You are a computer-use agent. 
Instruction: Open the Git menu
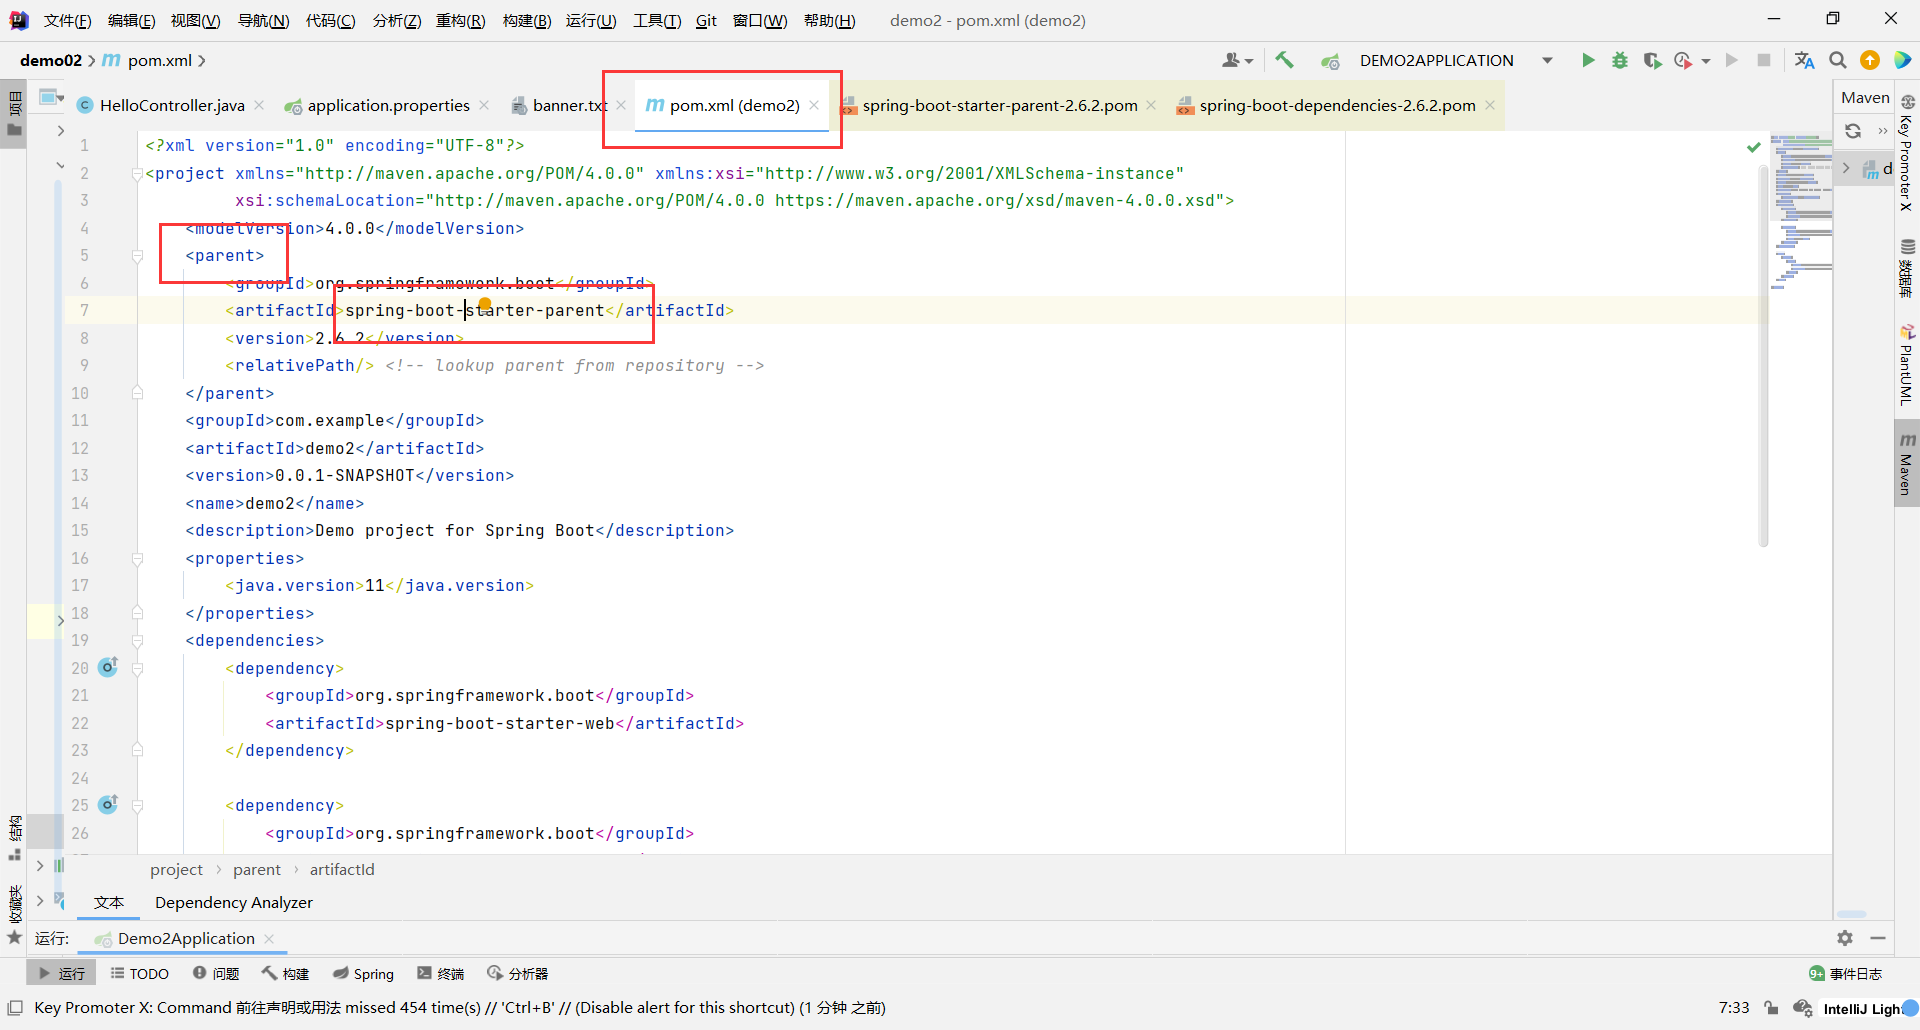706,20
